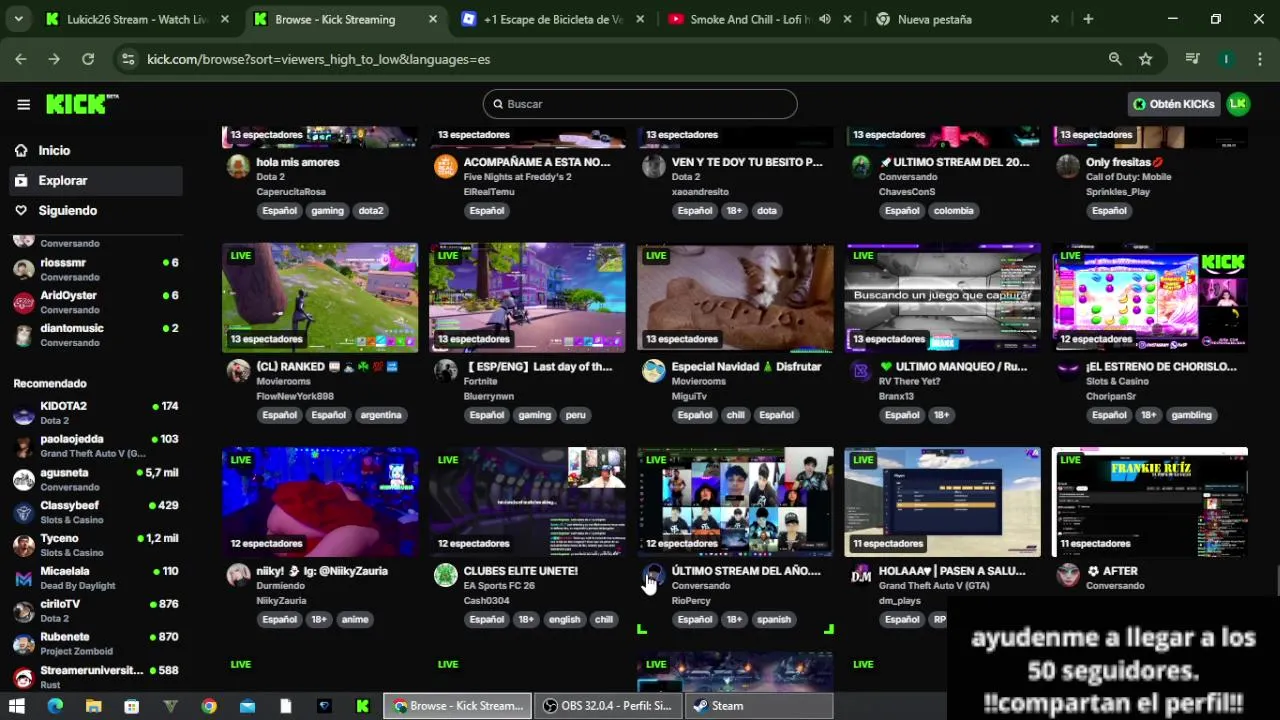Screen dimensions: 1280x720
Task: Open media controls icon in toolbar
Action: coord(1192,59)
